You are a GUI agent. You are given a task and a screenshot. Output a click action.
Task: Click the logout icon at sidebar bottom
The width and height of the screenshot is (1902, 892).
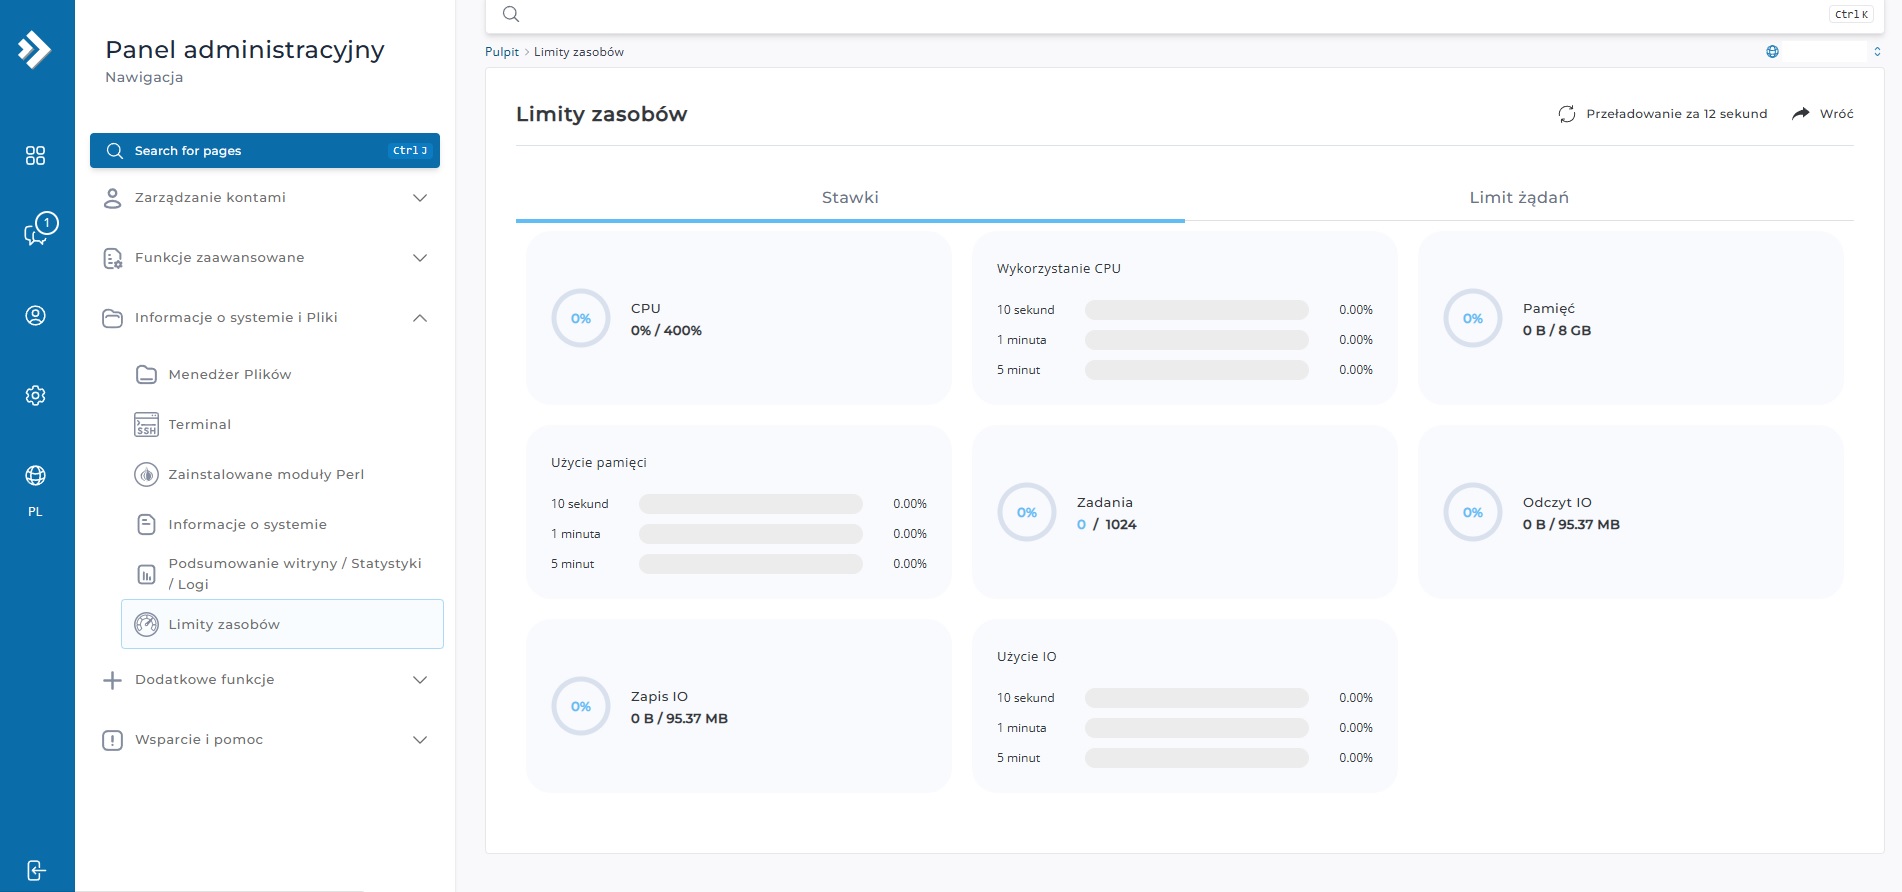[x=36, y=870]
